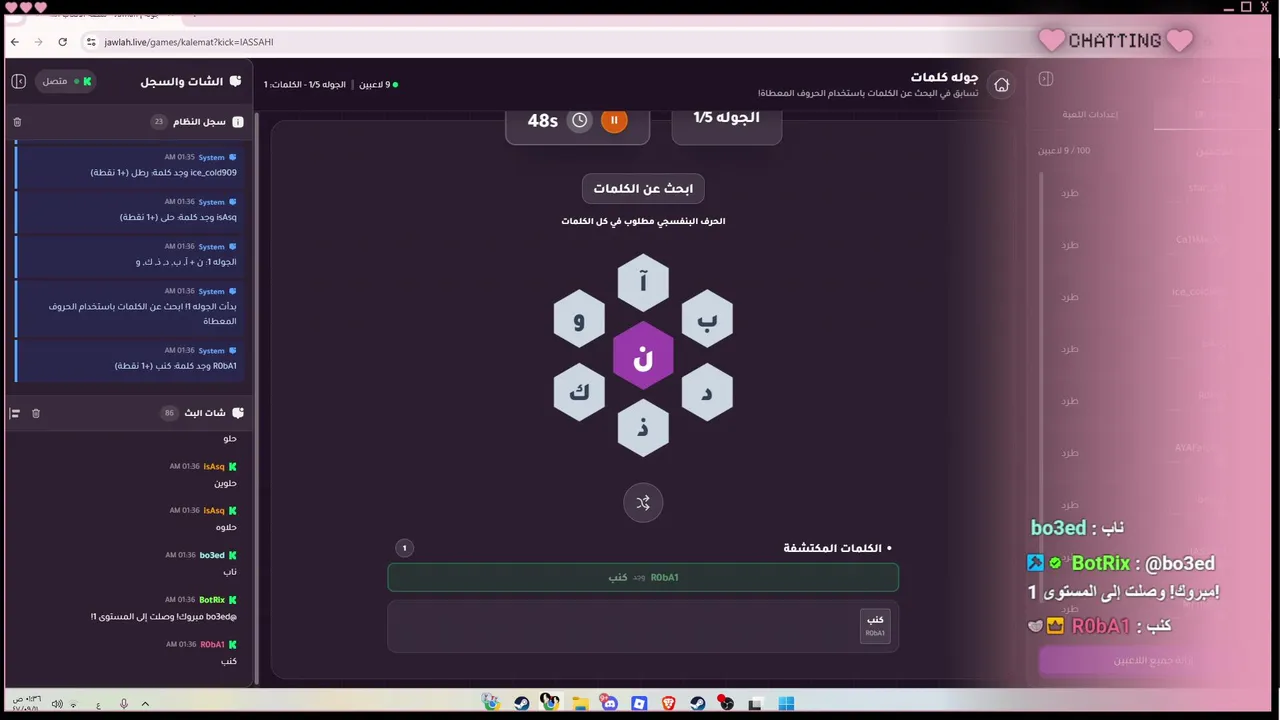Screen dimensions: 1280x720
Task: Select the hexagon letter ب
Action: 707,319
